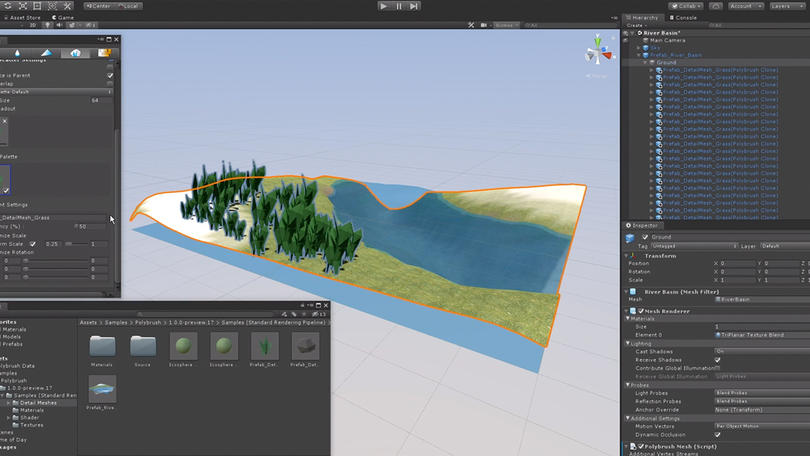Toggle hidden packages count in Project
This screenshot has height=456, width=810.
pyautogui.click(x=319, y=314)
